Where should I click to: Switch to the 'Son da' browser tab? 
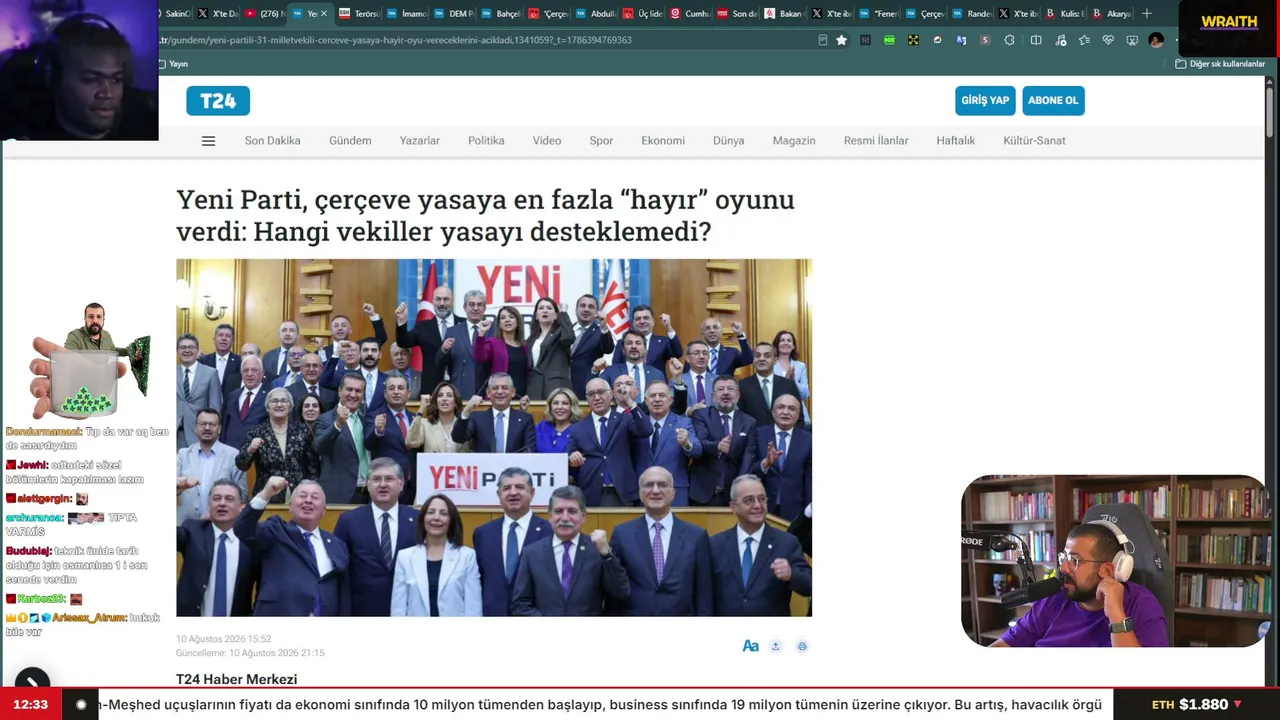tap(738, 14)
